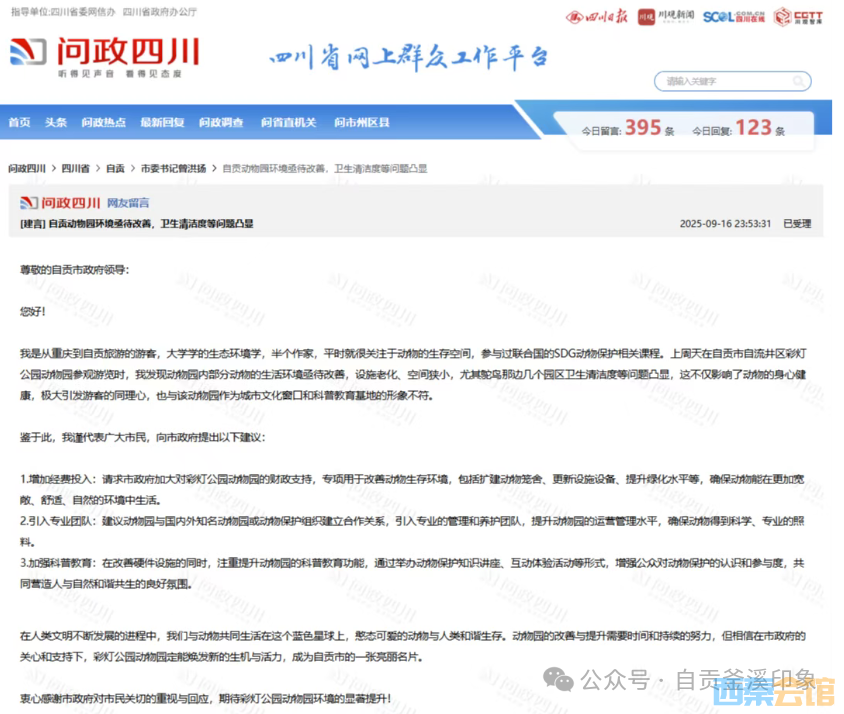Switch to the 问政调查 section
This screenshot has height=714, width=844.
221,122
